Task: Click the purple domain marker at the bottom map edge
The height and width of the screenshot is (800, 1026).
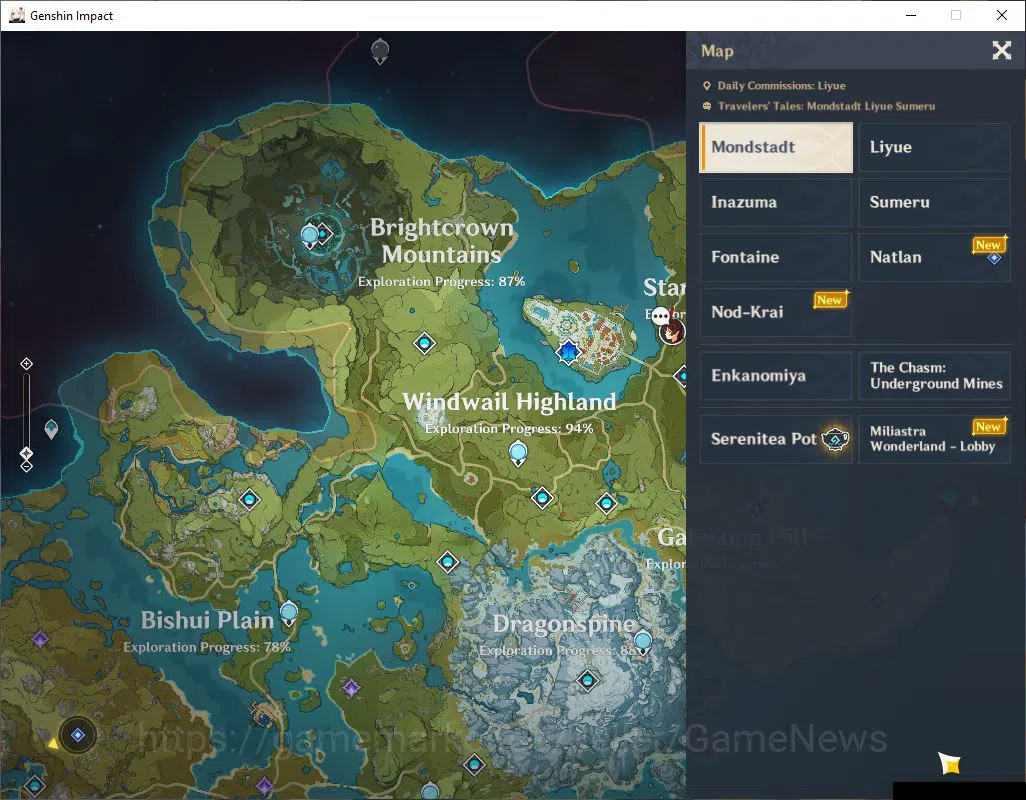Action: coord(264,785)
